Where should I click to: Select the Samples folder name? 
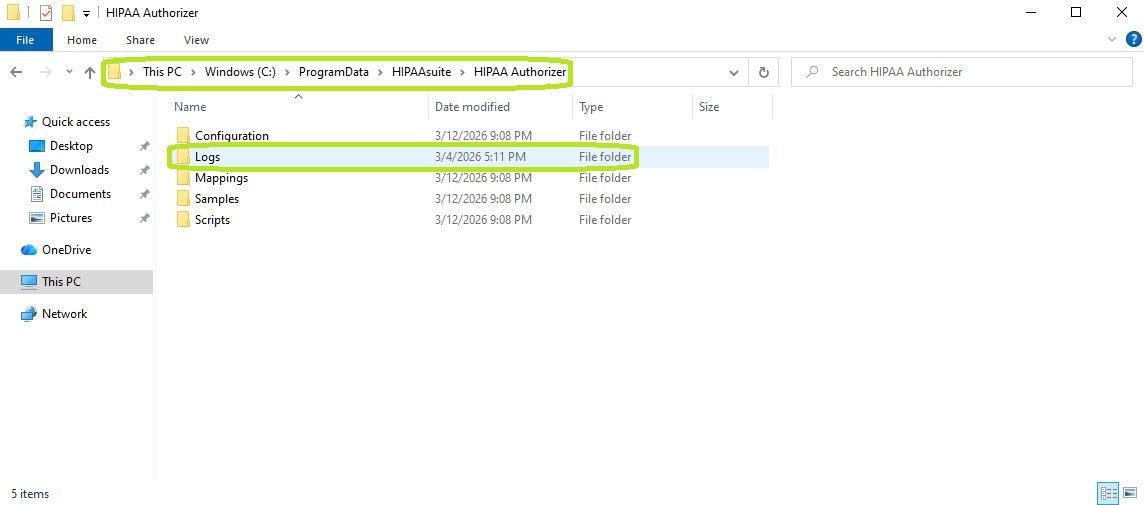pos(217,198)
